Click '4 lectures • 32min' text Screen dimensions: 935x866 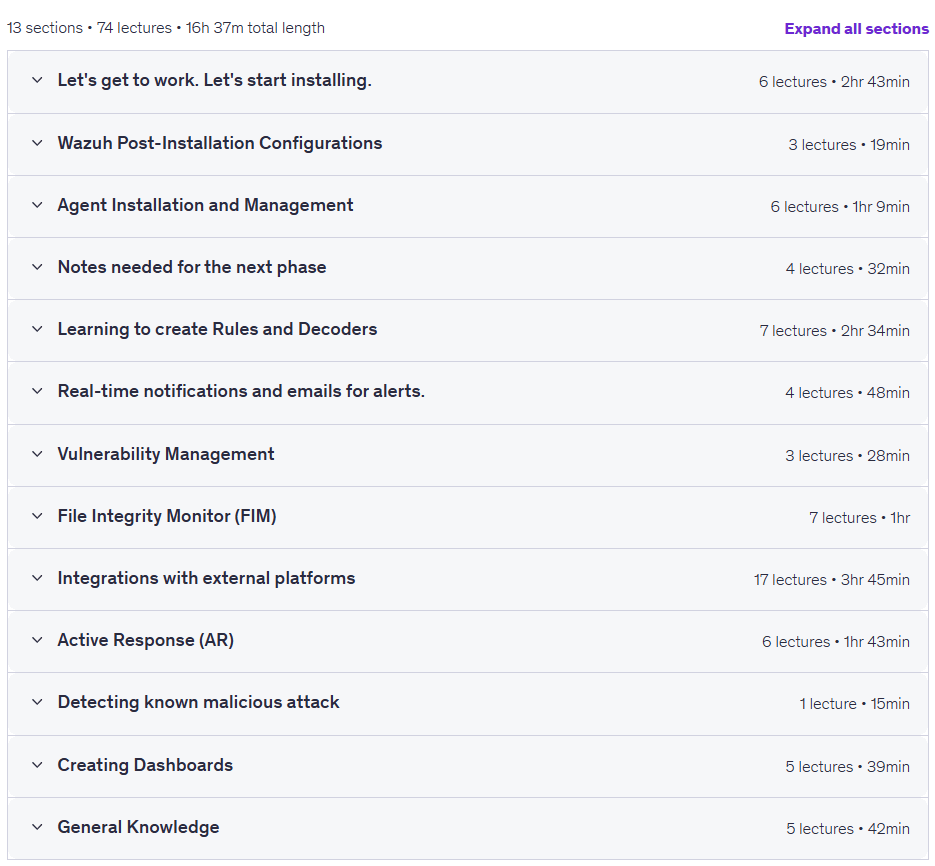pyautogui.click(x=848, y=269)
